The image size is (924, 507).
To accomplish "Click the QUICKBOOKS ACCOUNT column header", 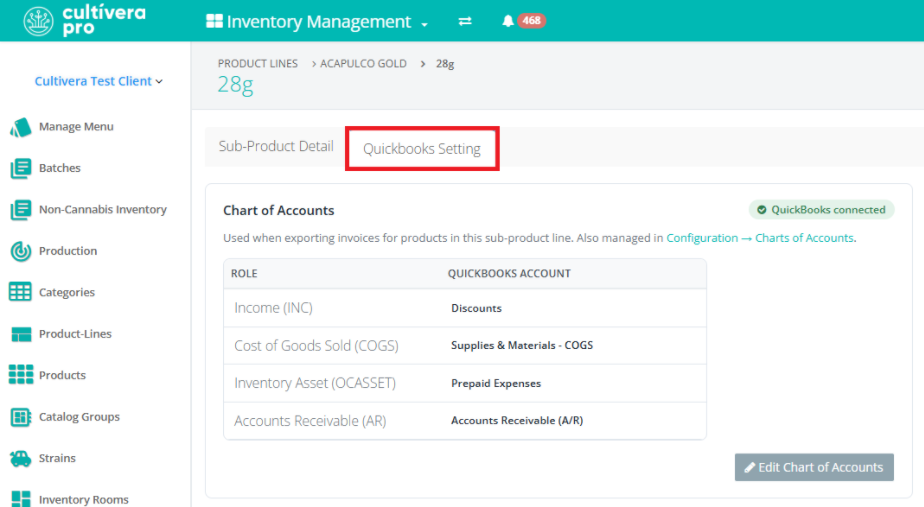I will (x=509, y=274).
